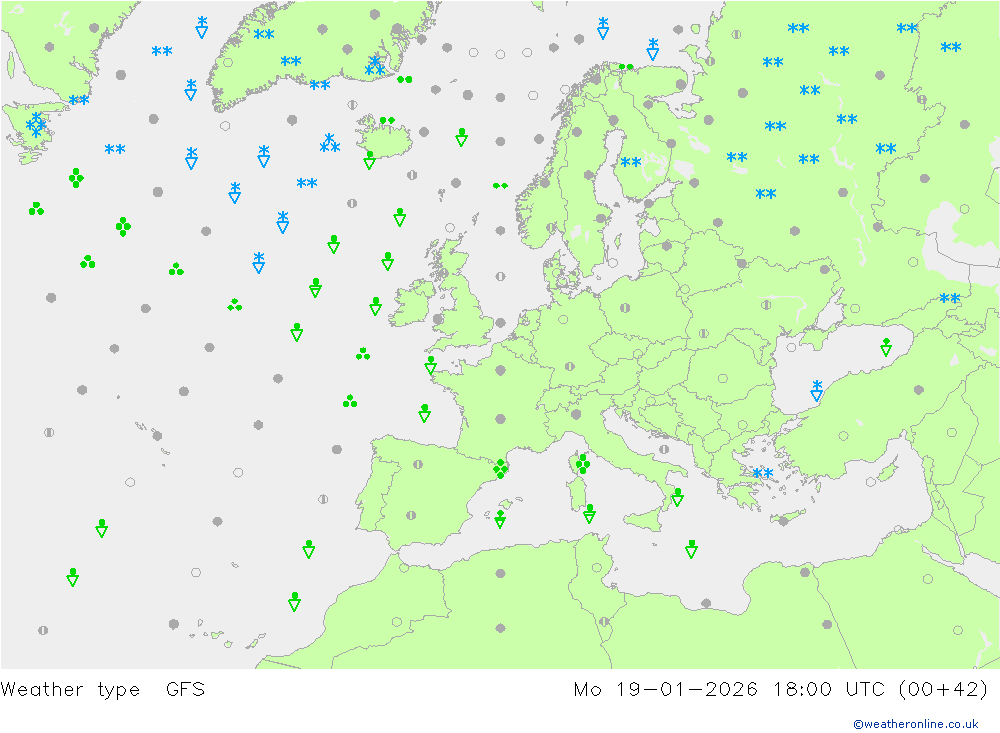The image size is (1000, 733).
Task: Click the green two-dot symbol north of Iceland
Action: point(387,120)
